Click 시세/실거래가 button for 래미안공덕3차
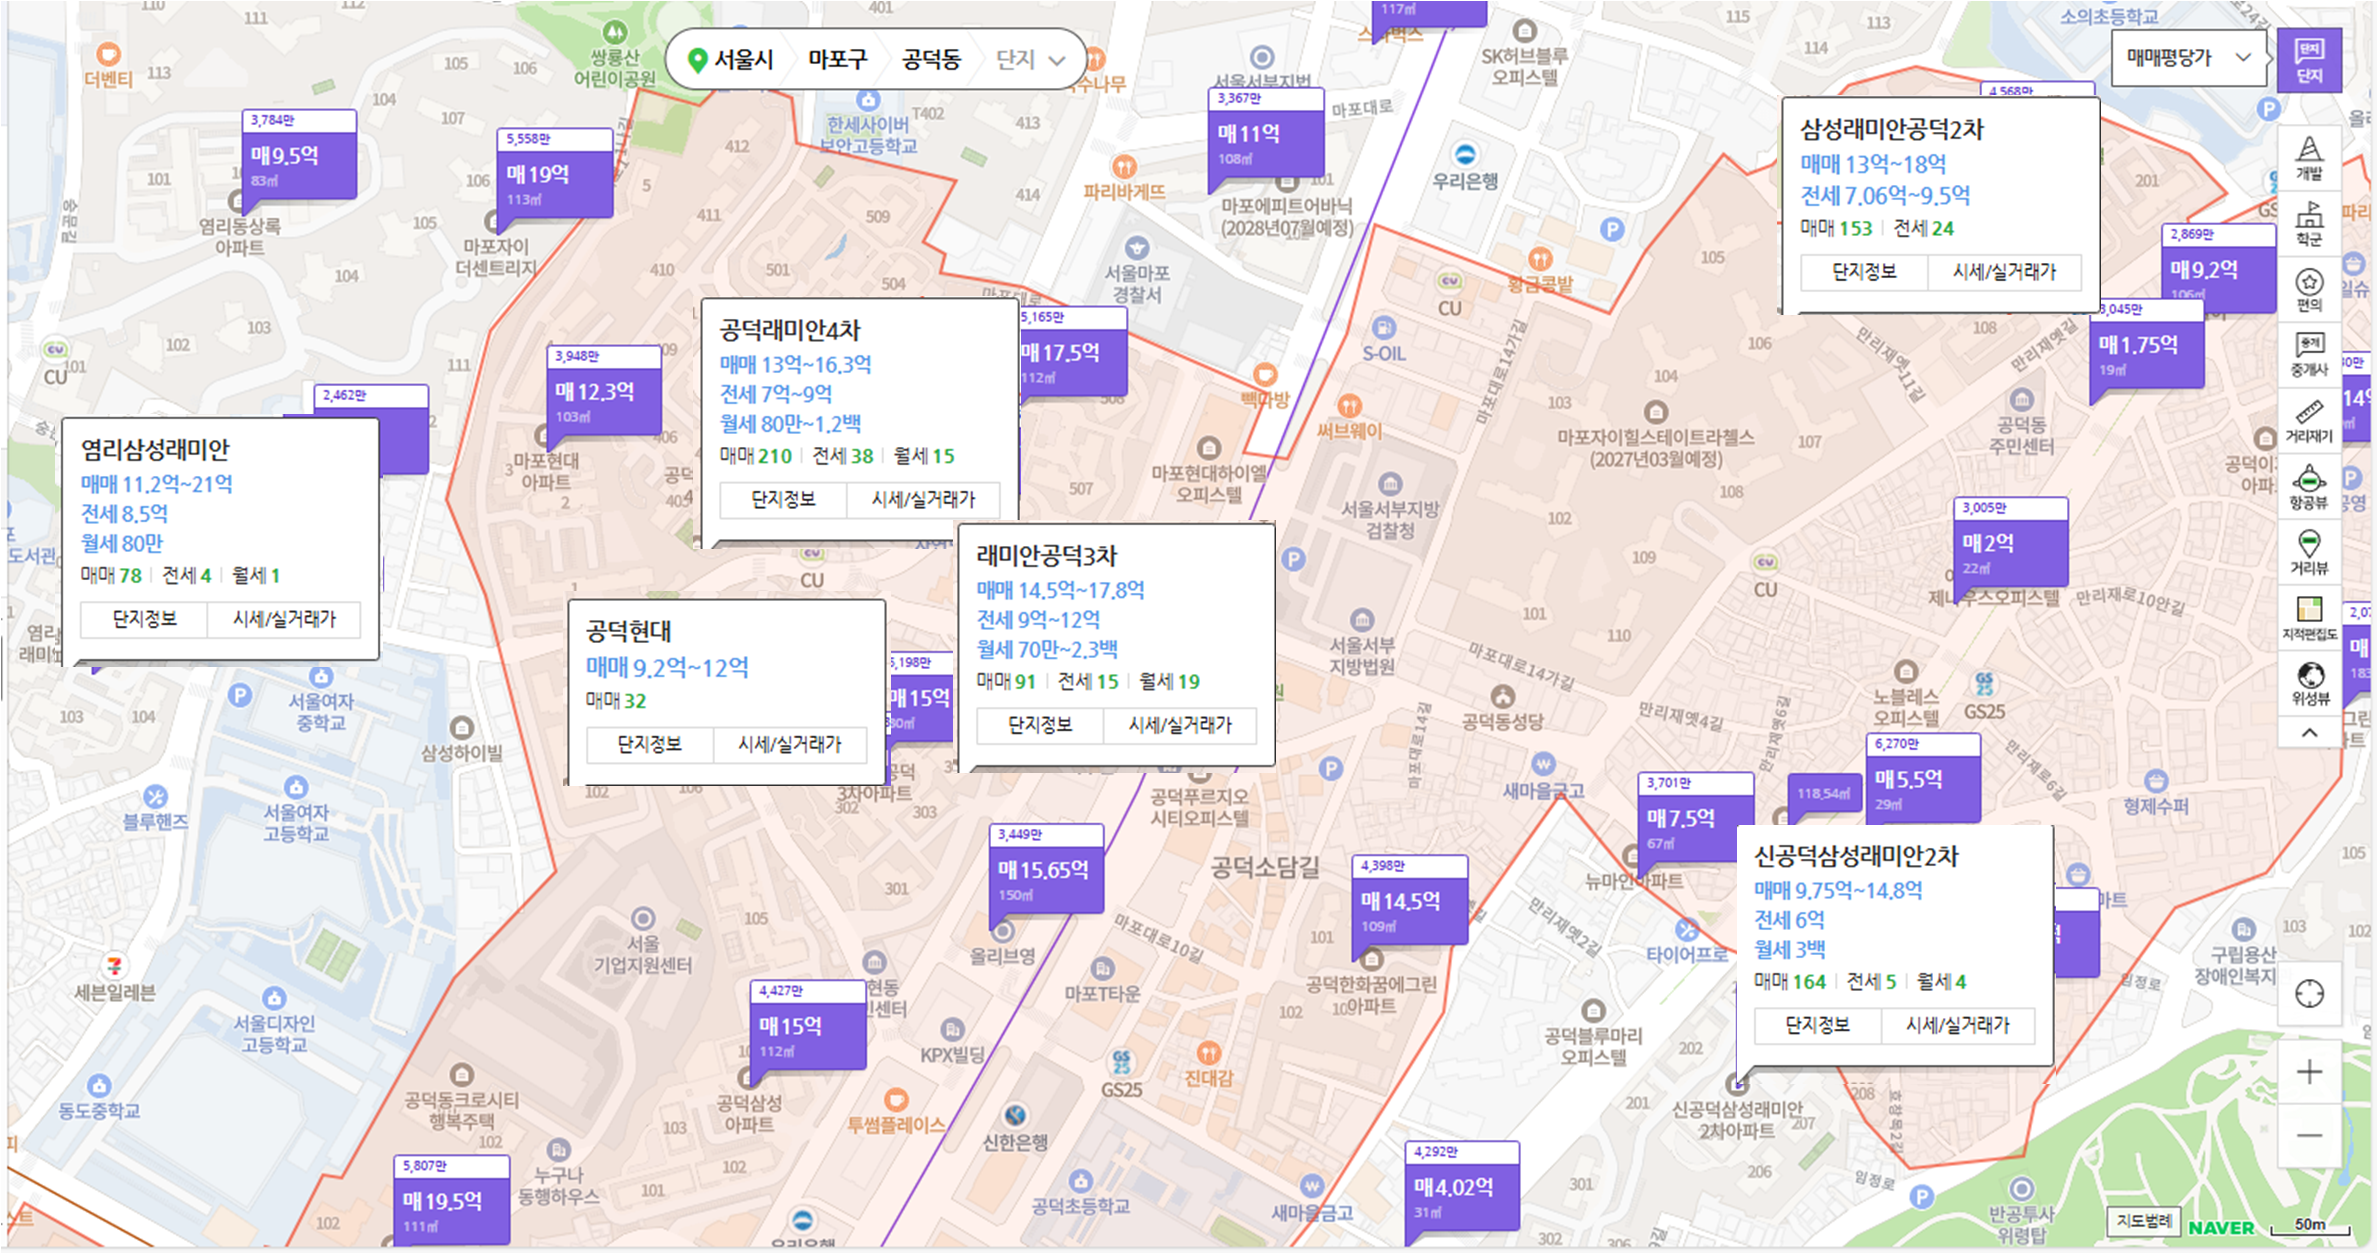The height and width of the screenshot is (1254, 2378). pos(1180,725)
